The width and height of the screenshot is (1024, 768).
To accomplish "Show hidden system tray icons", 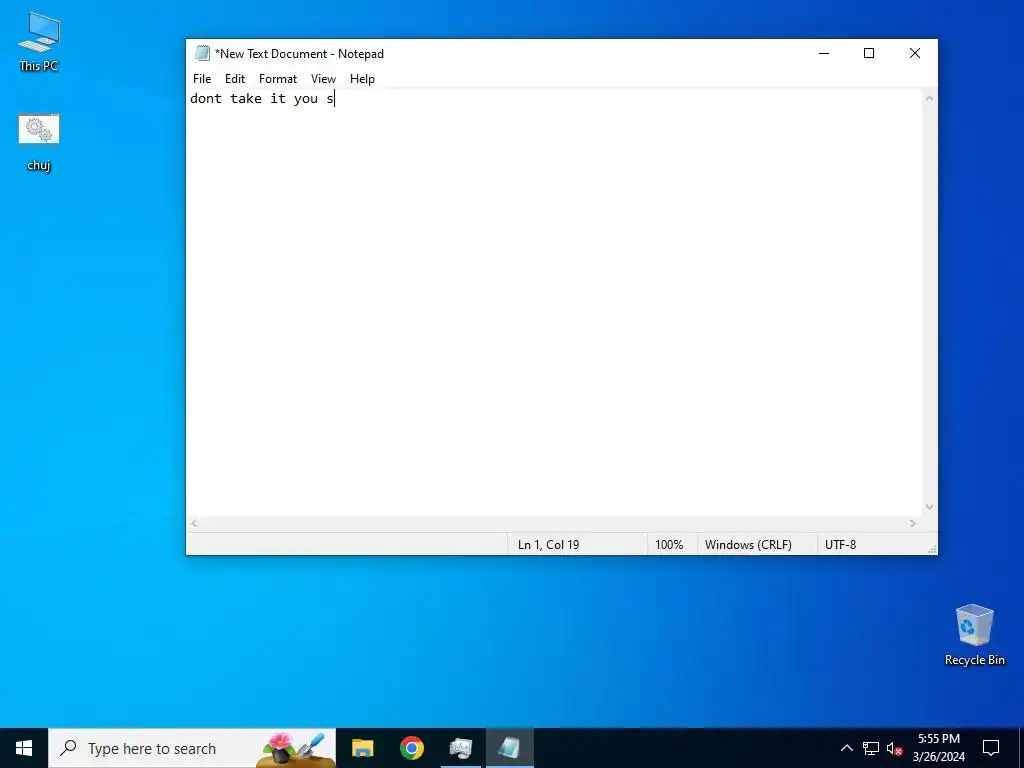I will tap(846, 748).
